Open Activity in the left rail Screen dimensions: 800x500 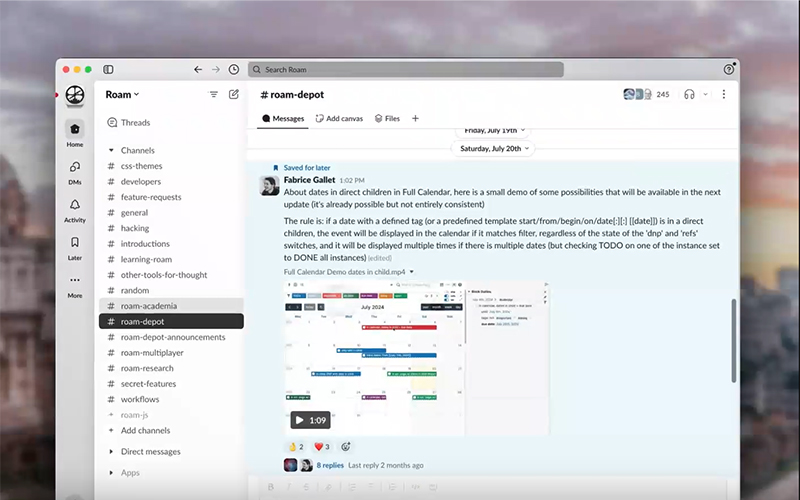pos(75,209)
